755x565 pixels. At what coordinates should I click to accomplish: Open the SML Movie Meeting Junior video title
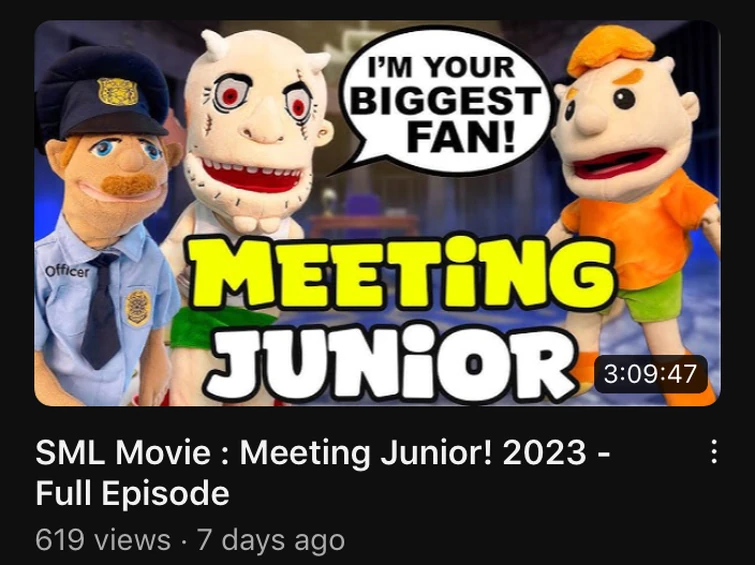tap(323, 473)
